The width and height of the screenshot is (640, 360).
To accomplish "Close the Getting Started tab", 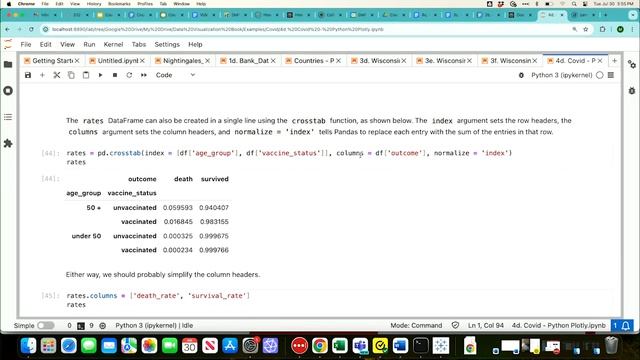I will [77, 61].
